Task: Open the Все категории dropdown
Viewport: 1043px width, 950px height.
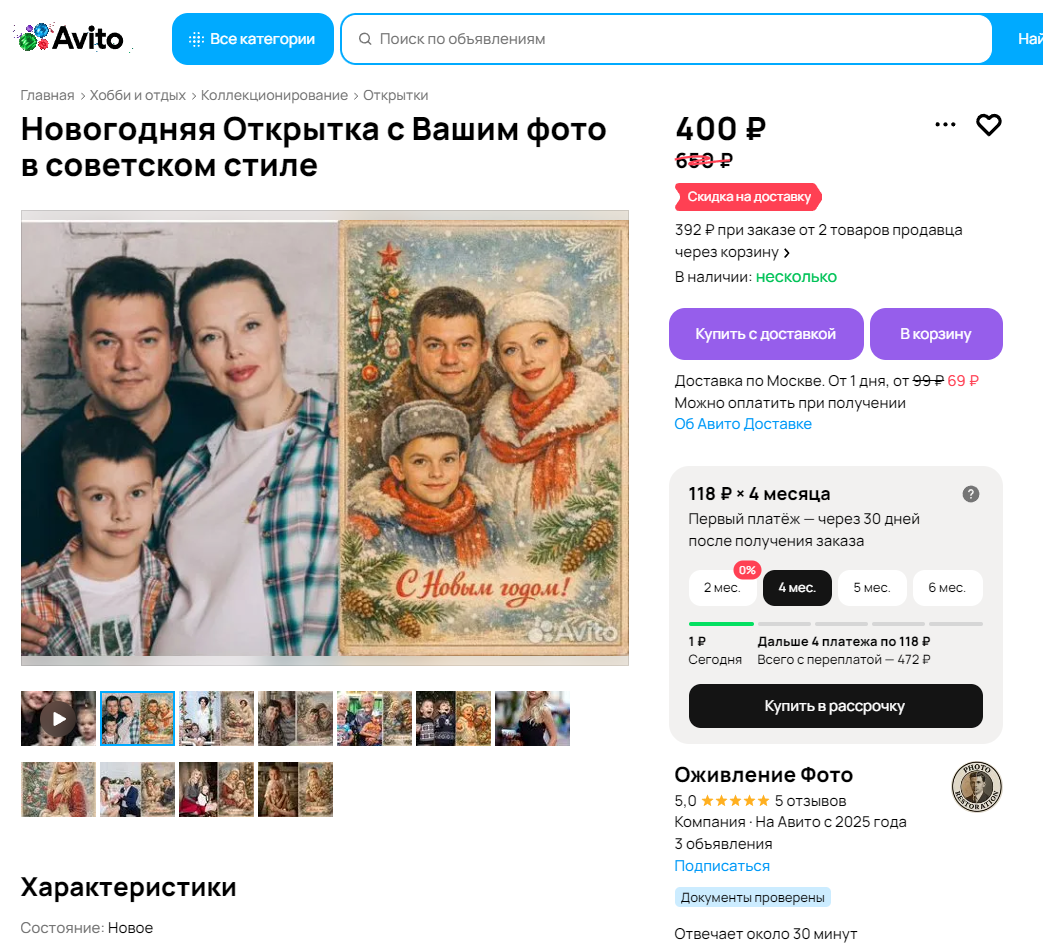Action: point(253,39)
